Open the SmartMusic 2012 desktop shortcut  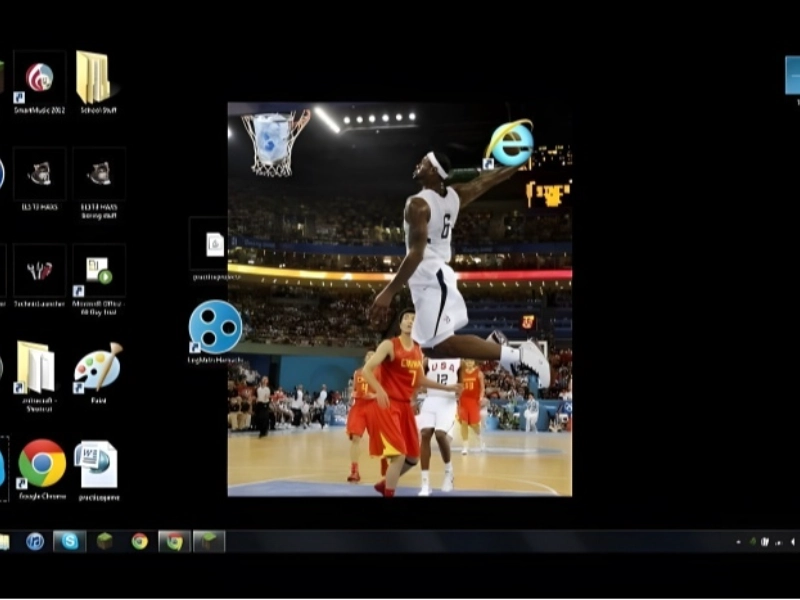point(40,79)
